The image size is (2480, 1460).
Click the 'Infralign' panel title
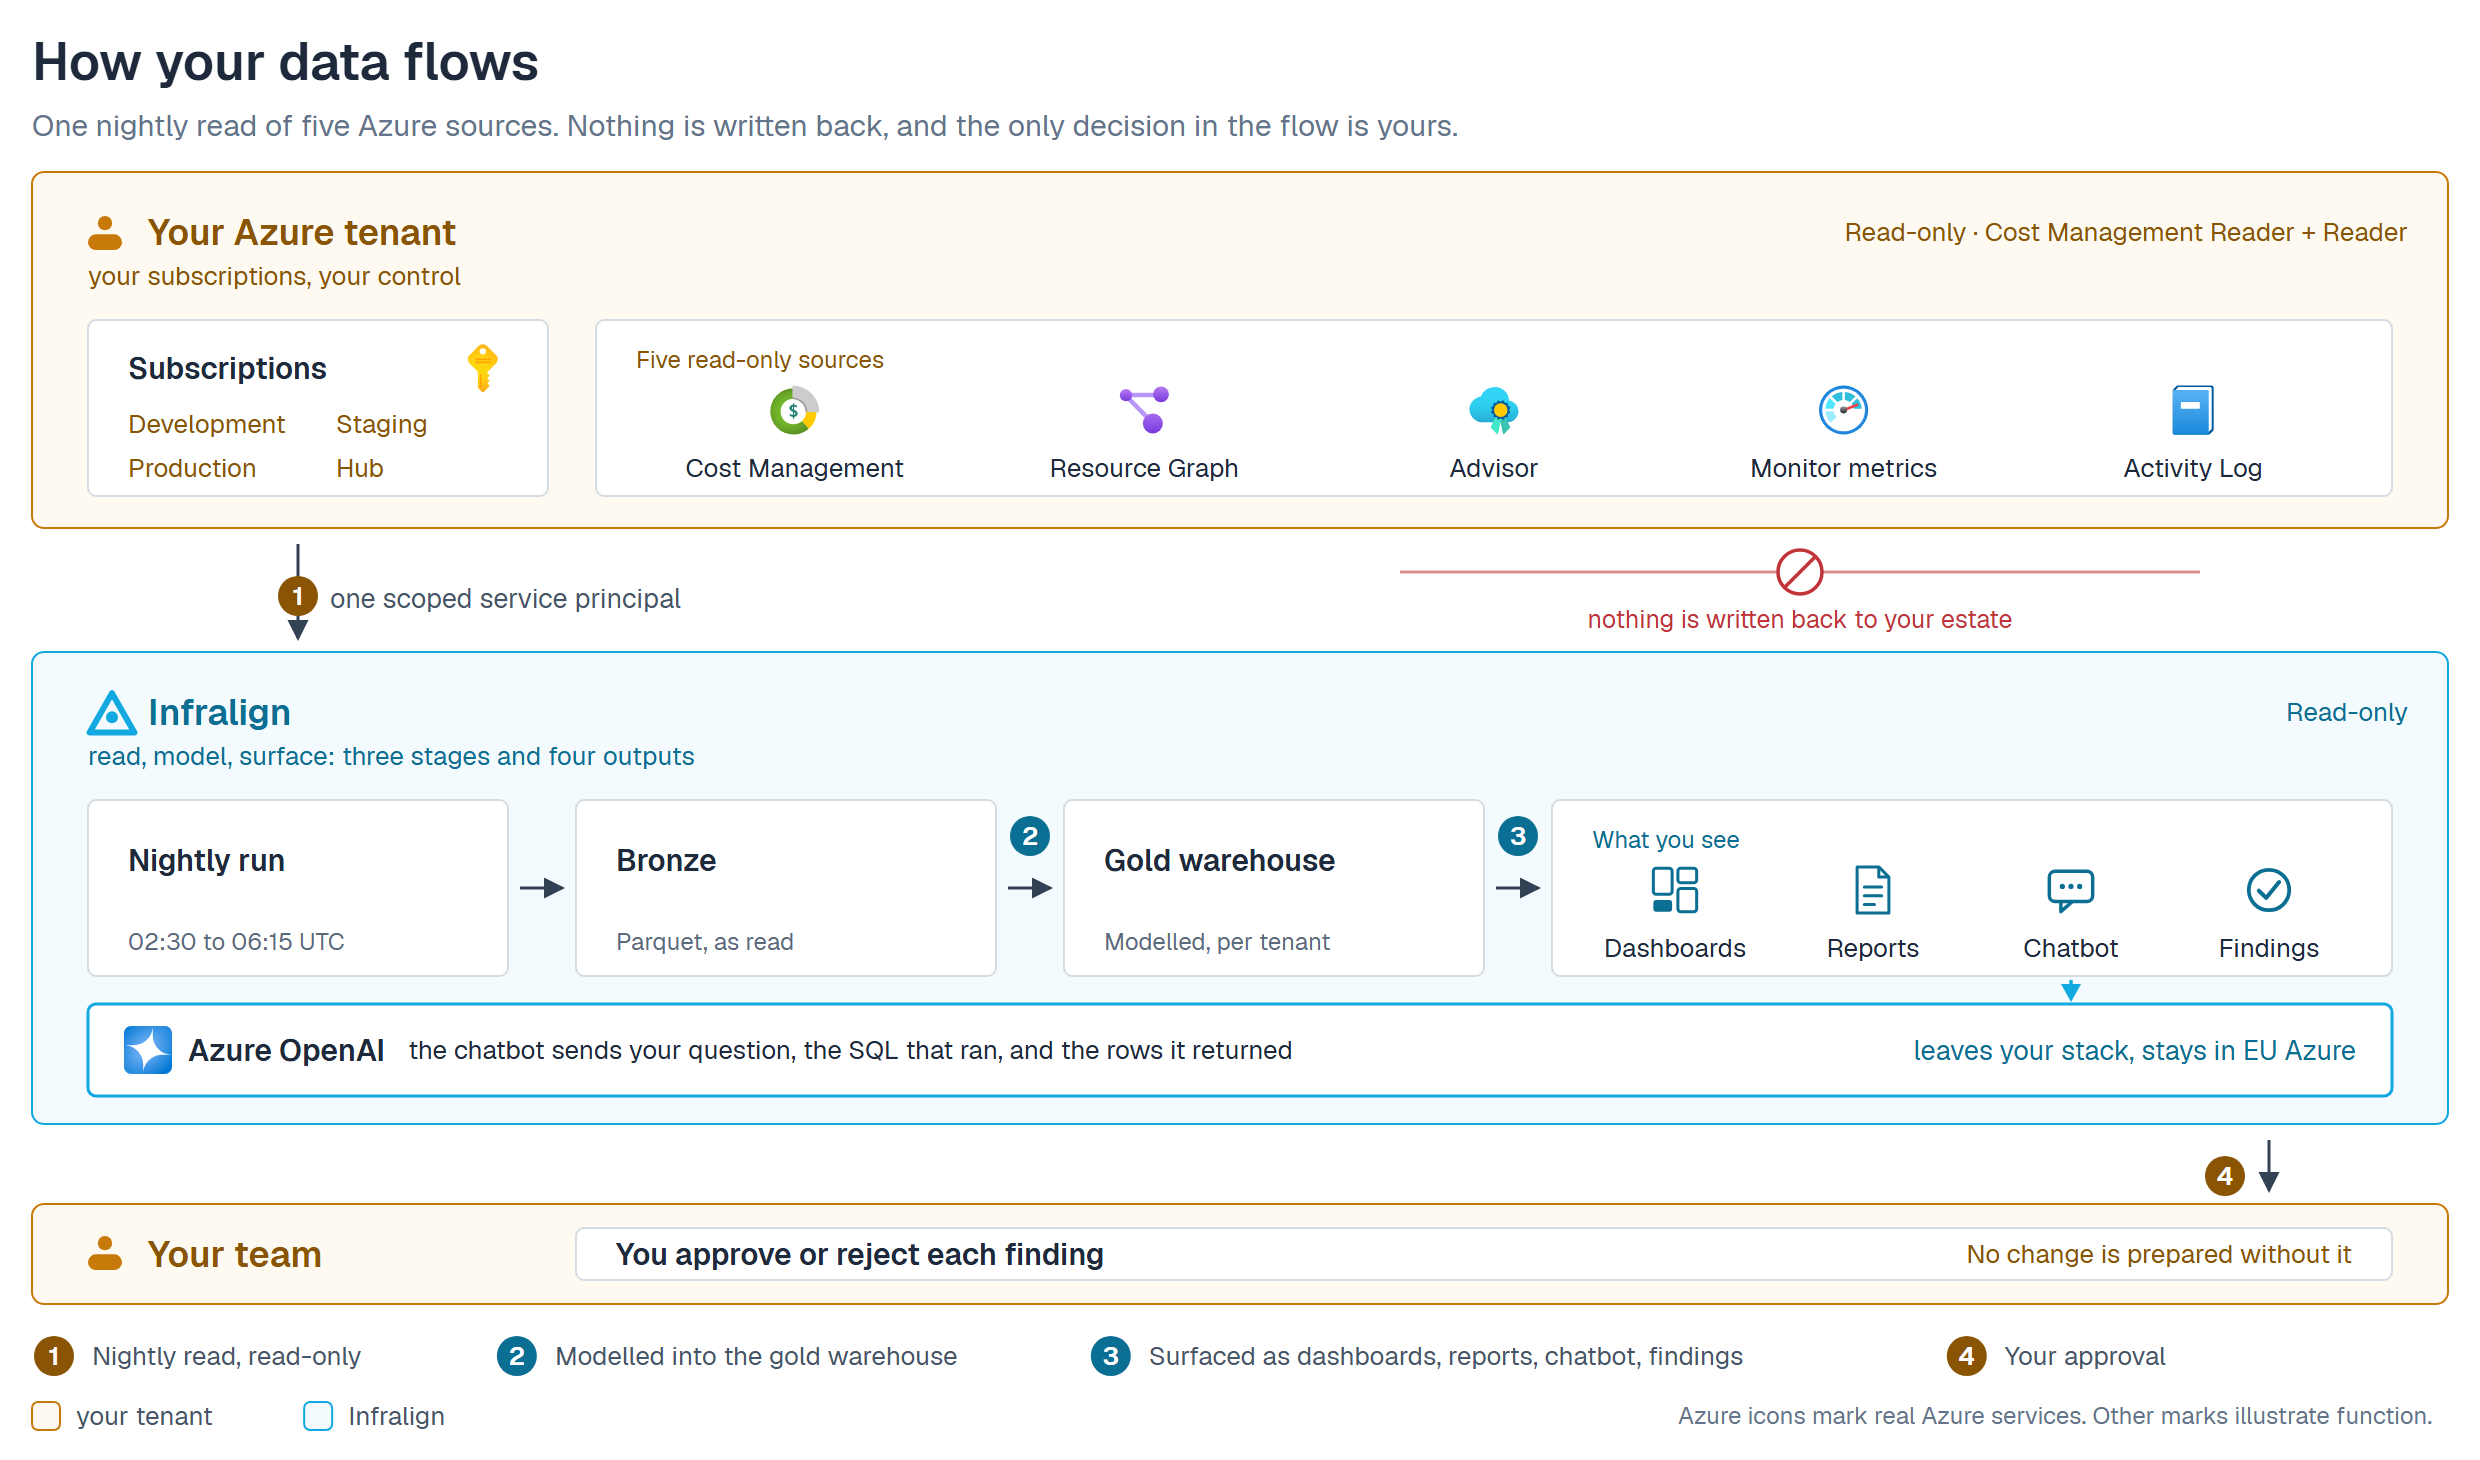[x=219, y=713]
